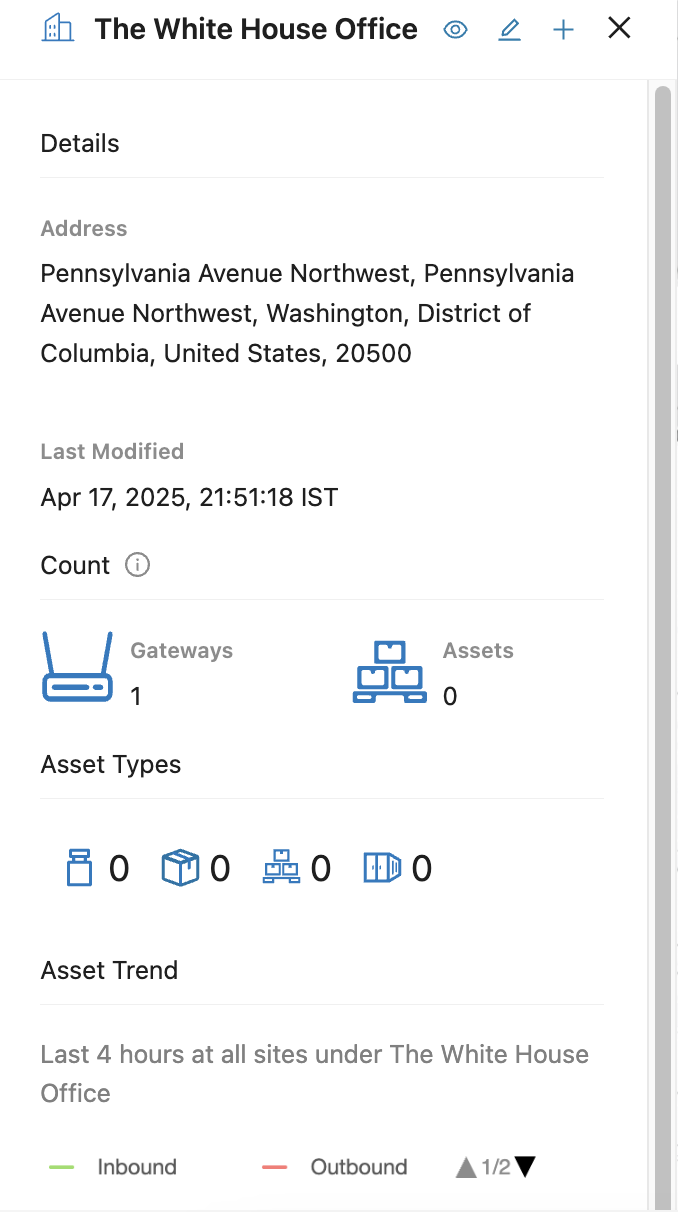
Task: Select the box asset type icon
Action: pos(180,868)
